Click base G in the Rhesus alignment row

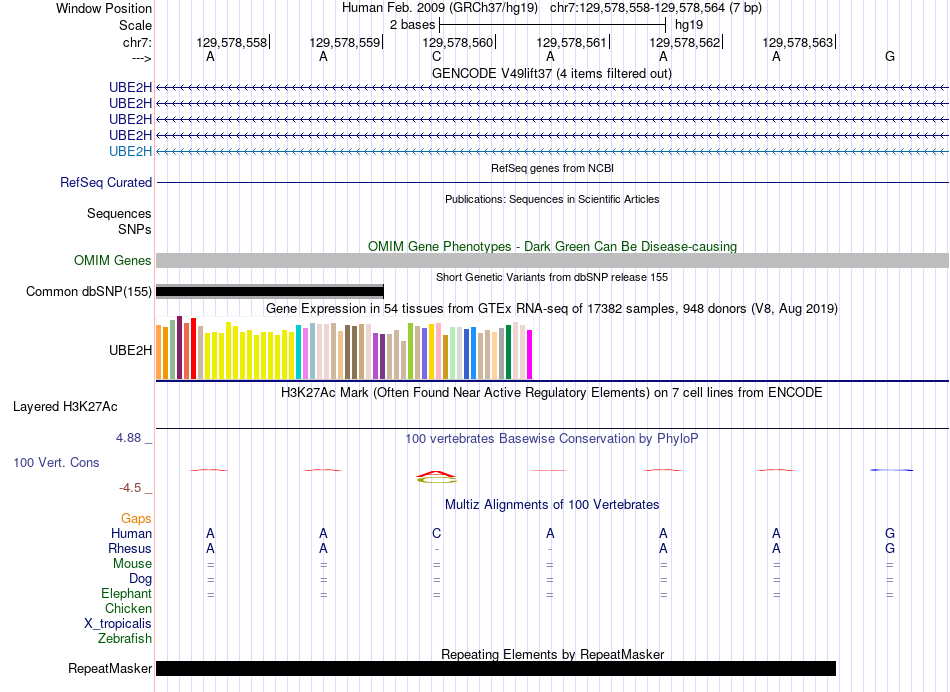click(889, 548)
